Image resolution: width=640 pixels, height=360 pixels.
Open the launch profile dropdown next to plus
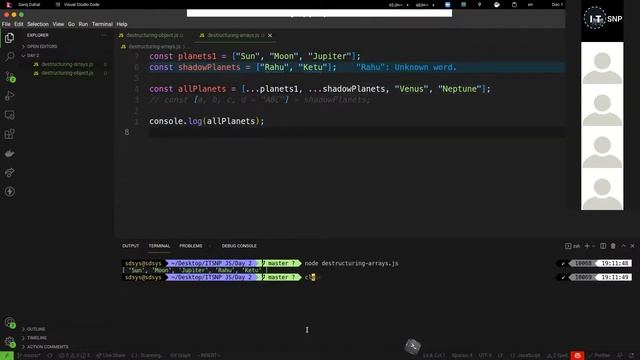pos(593,246)
